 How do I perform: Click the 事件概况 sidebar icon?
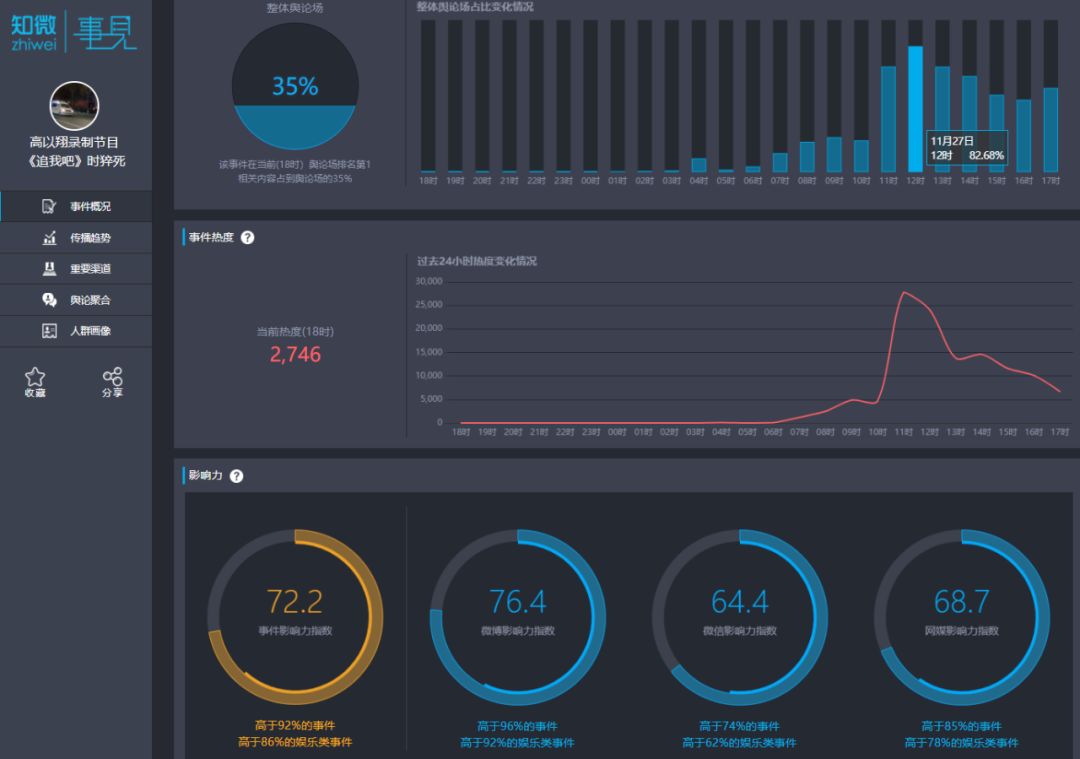pos(49,206)
